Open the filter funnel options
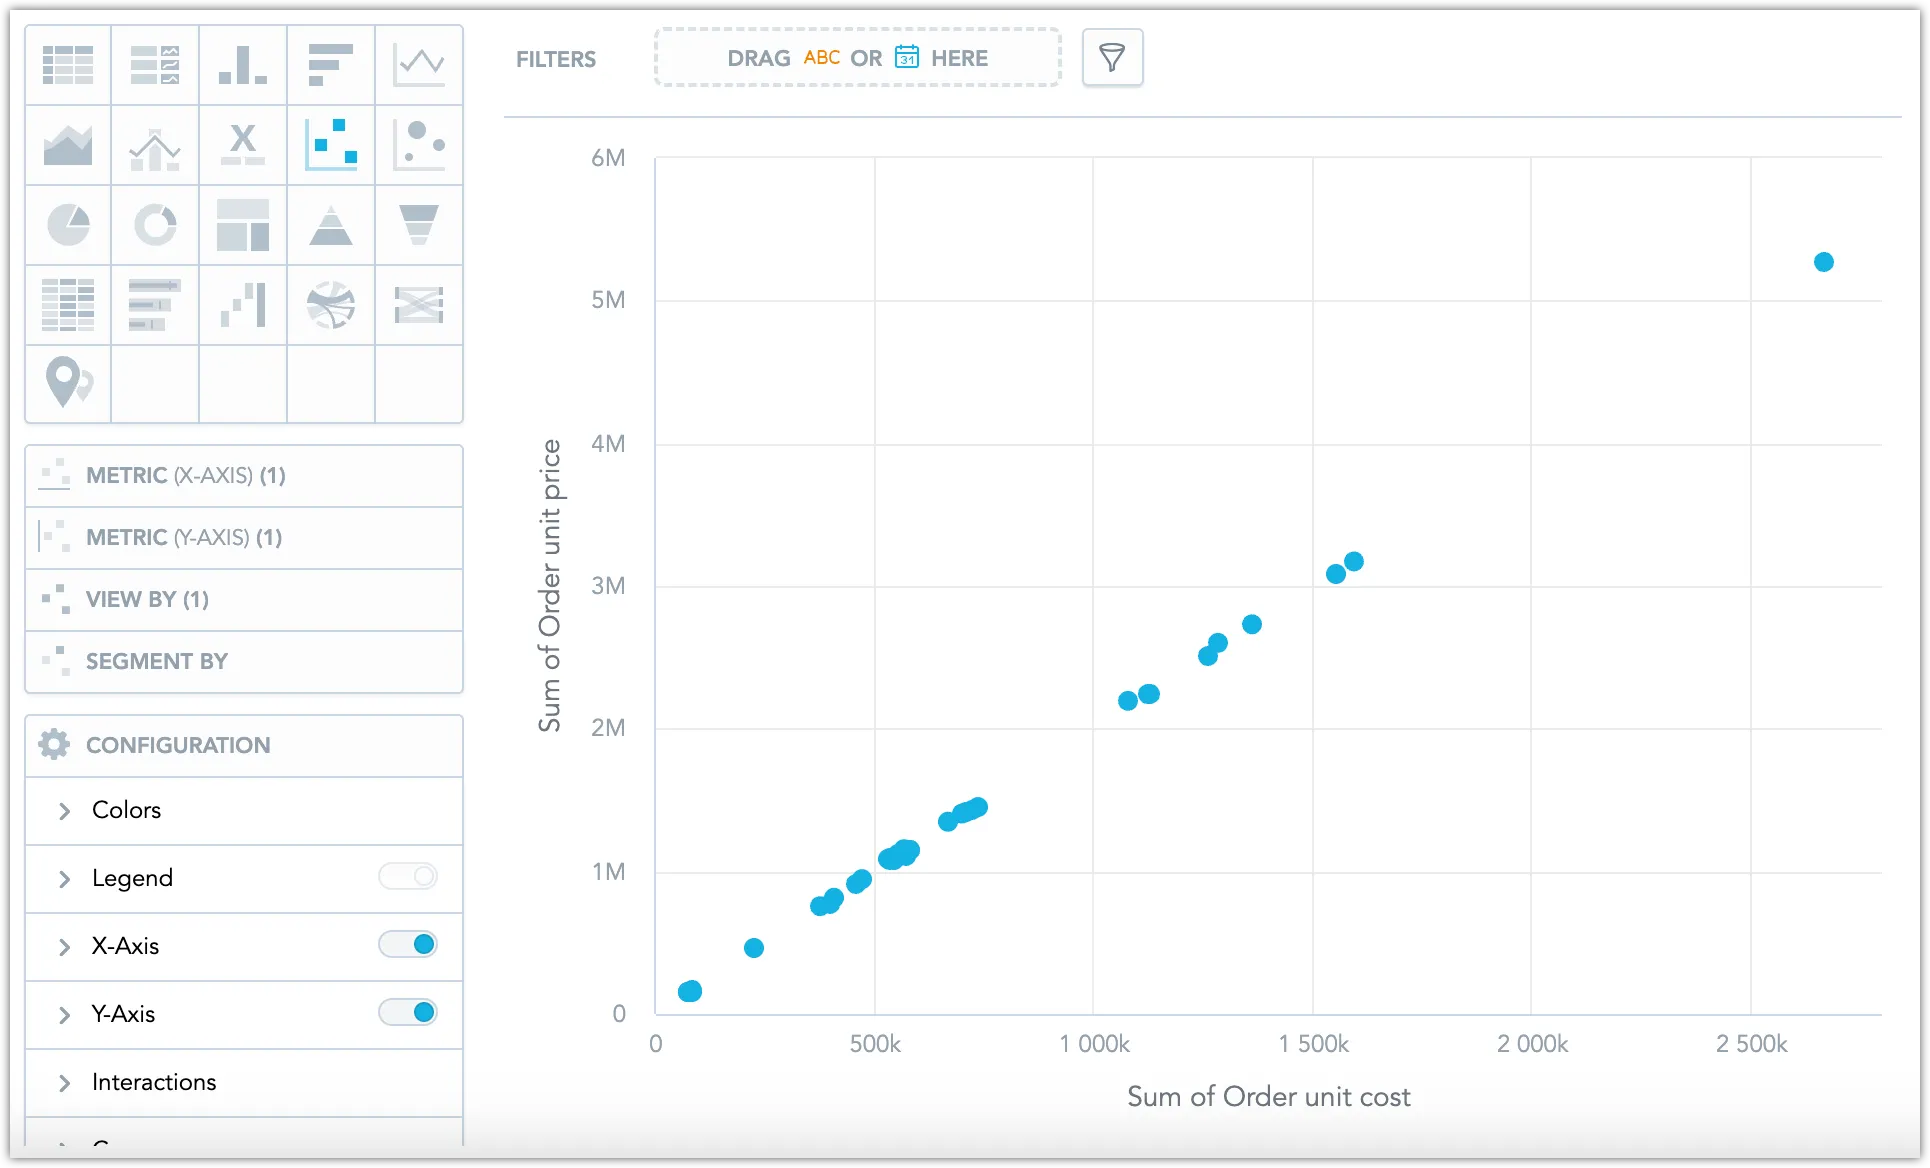This screenshot has height=1168, width=1930. pyautogui.click(x=1112, y=57)
